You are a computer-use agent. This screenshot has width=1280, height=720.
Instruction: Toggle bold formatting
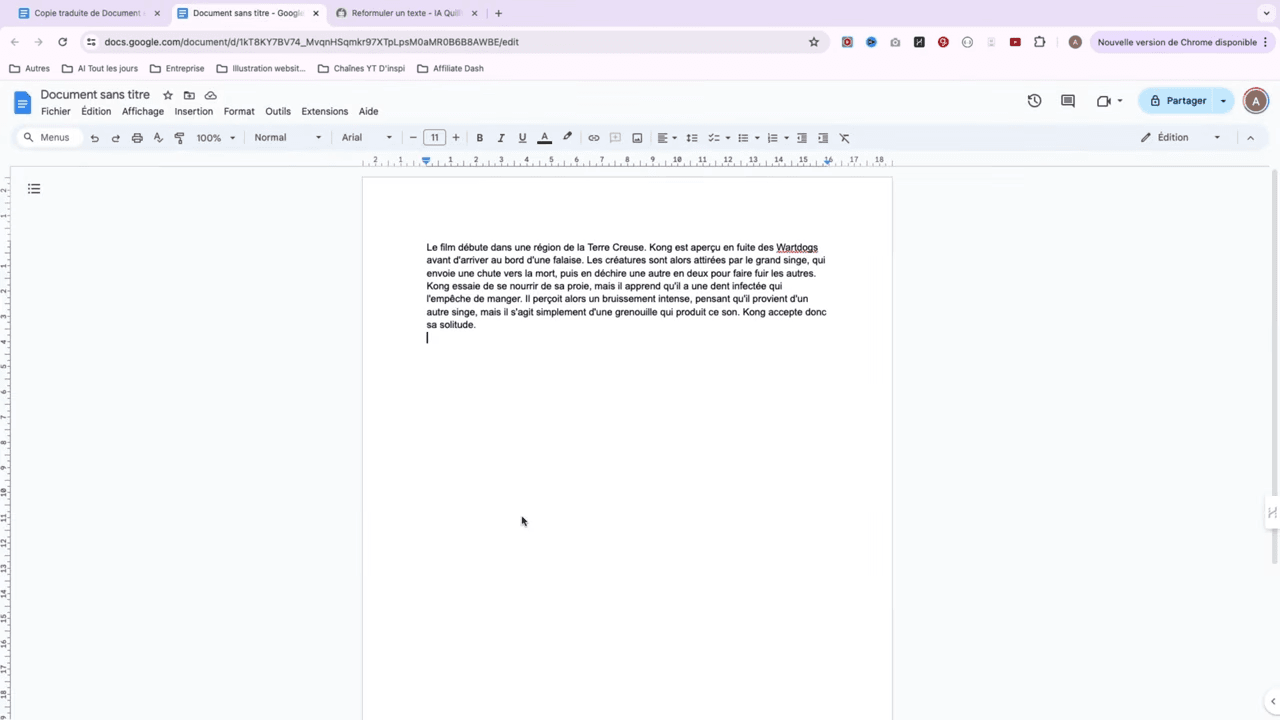480,138
